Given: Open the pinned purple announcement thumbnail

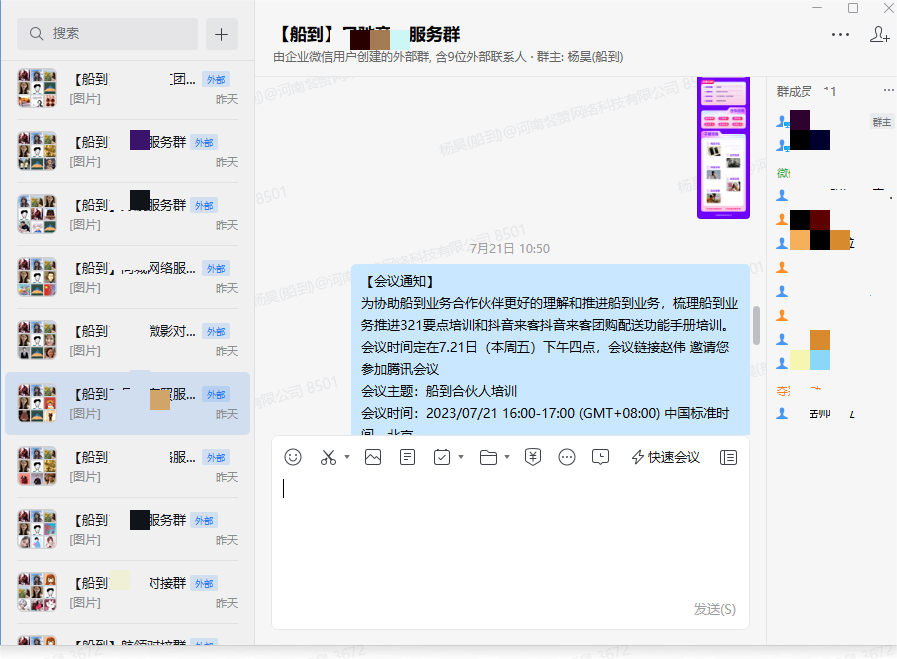Looking at the screenshot, I should coord(723,150).
